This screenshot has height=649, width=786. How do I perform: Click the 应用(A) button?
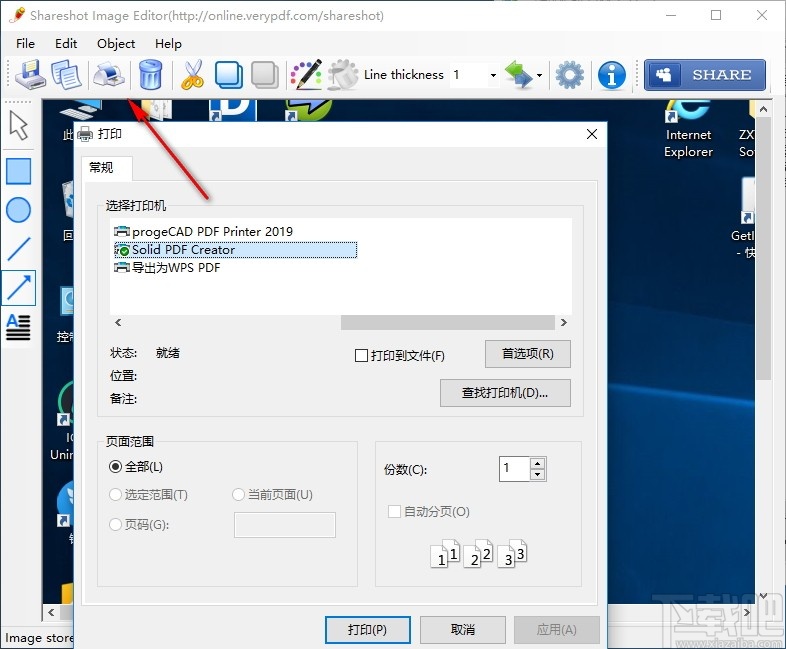point(557,629)
